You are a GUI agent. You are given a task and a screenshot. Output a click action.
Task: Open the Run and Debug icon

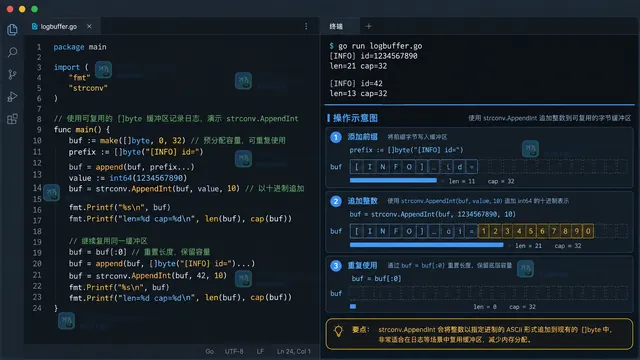12,97
